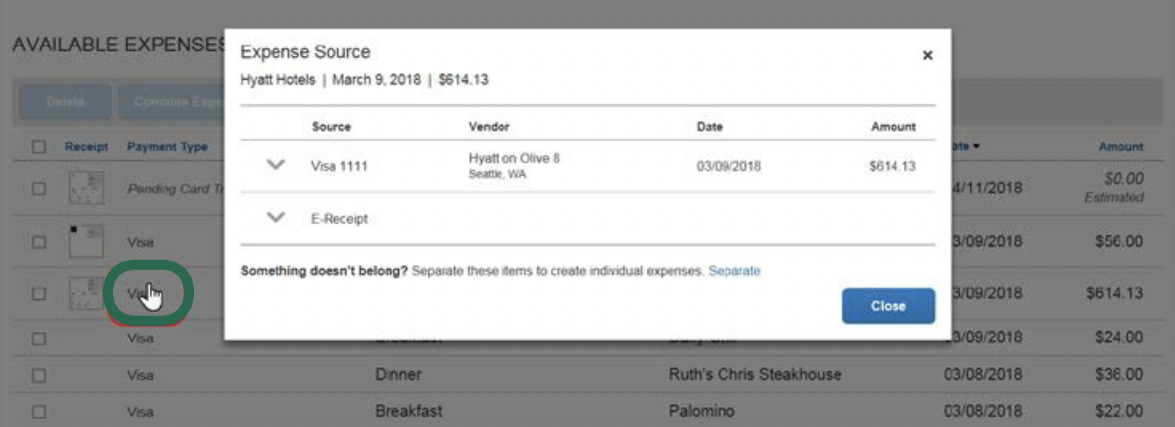Viewport: 1175px width, 427px height.
Task: Open the Ruth's Chris Steakhouse Dinner expense
Action: click(754, 375)
